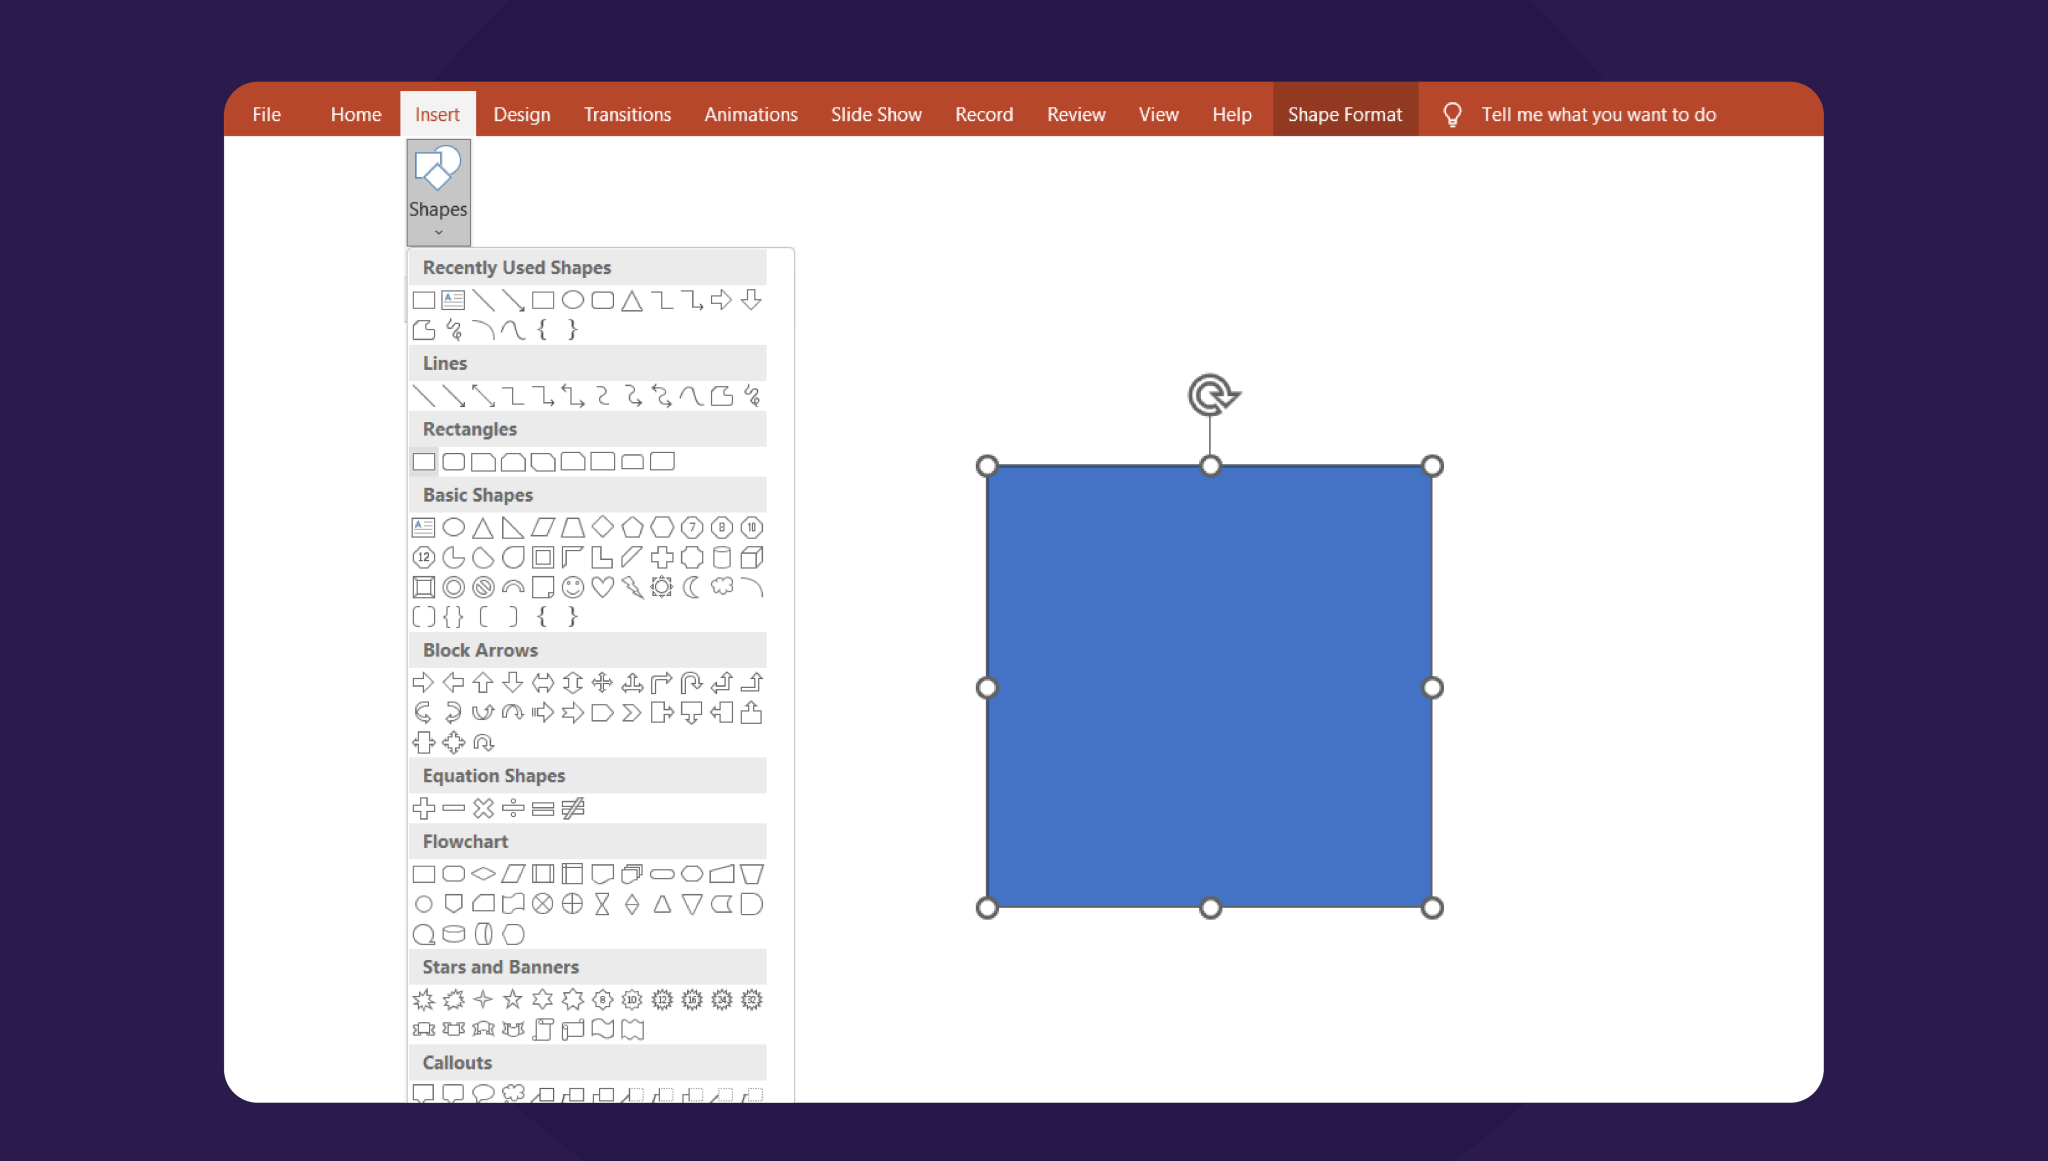Open the Shapes dropdown chevron

438,233
